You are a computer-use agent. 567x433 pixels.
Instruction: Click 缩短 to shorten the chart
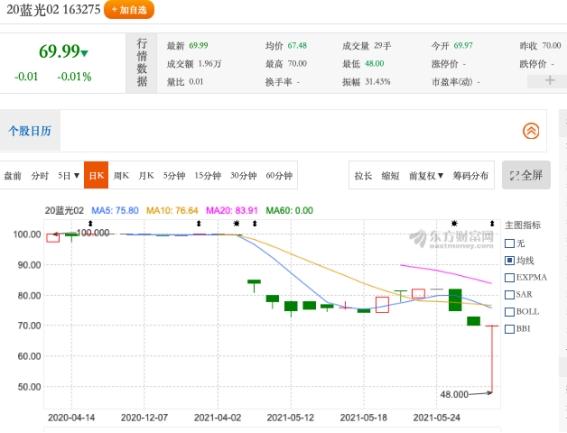click(391, 176)
